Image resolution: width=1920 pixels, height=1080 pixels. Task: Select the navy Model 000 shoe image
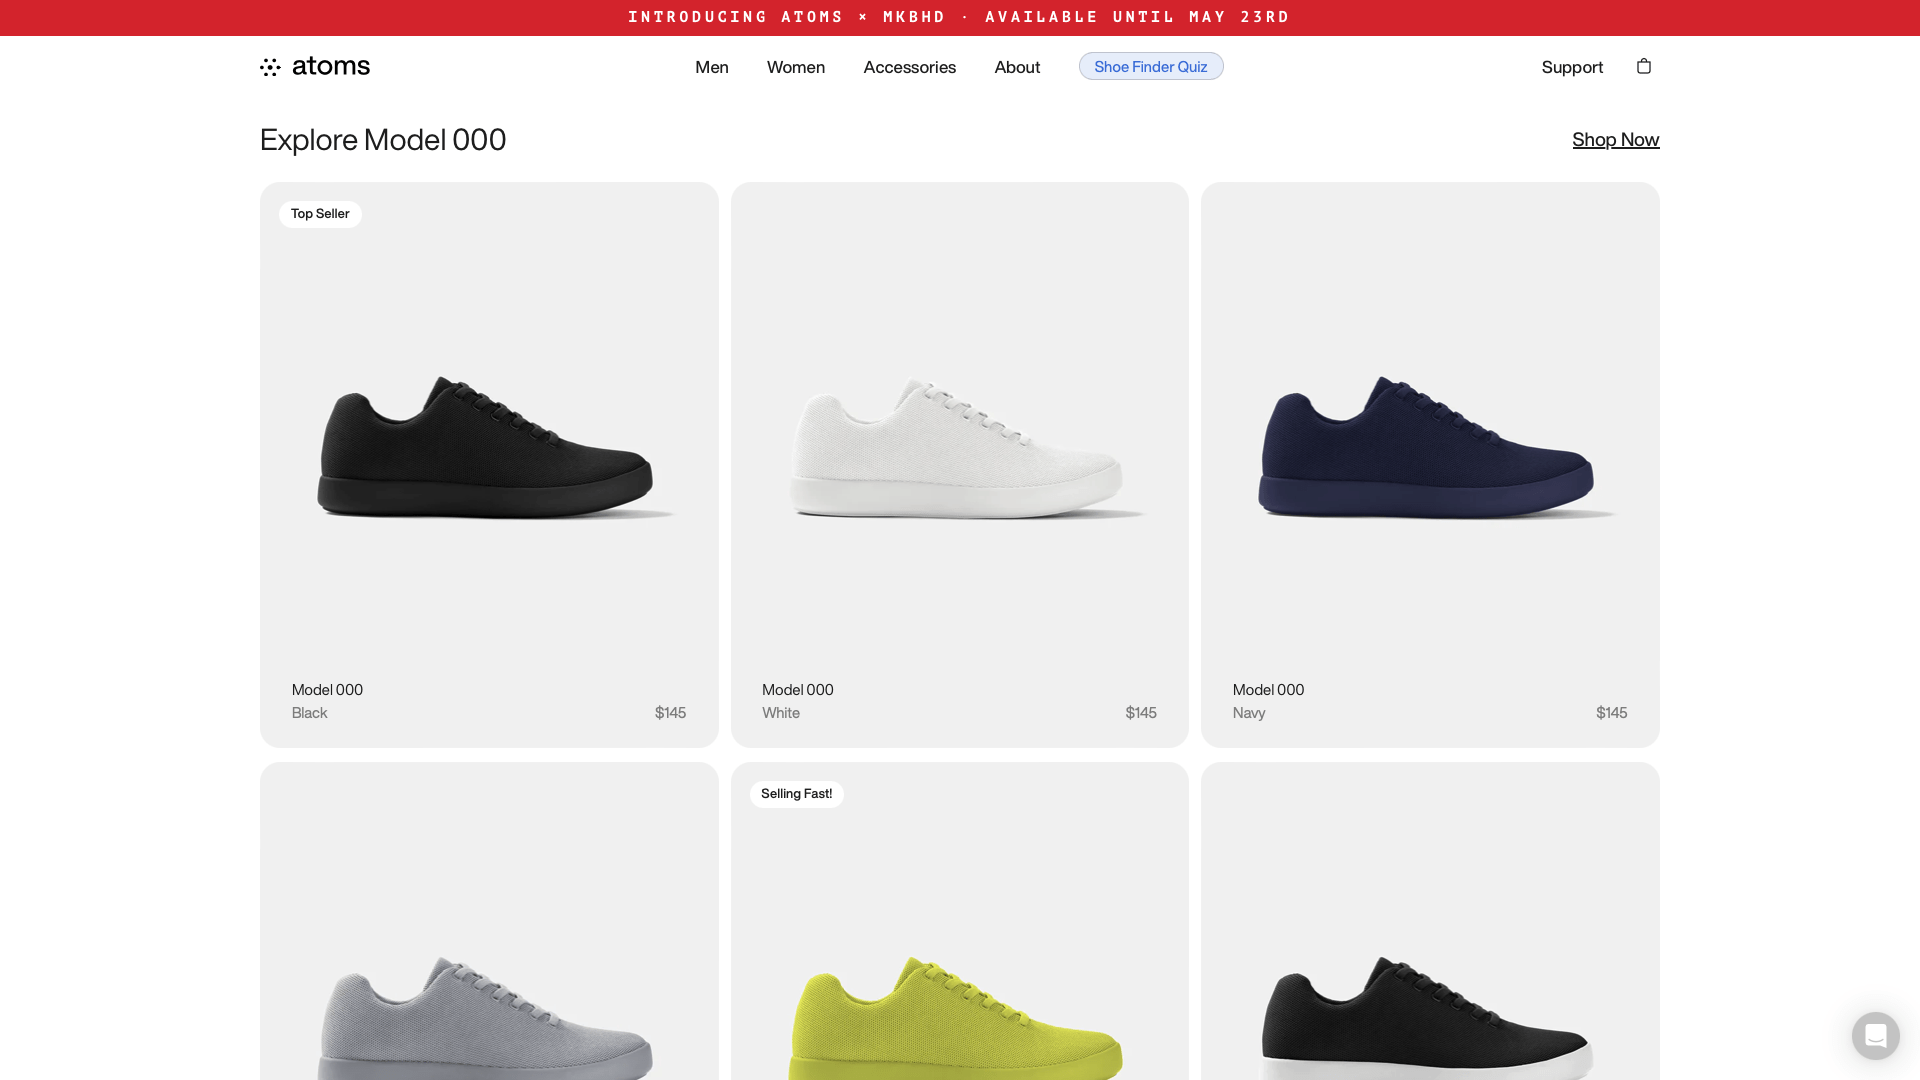(1430, 447)
